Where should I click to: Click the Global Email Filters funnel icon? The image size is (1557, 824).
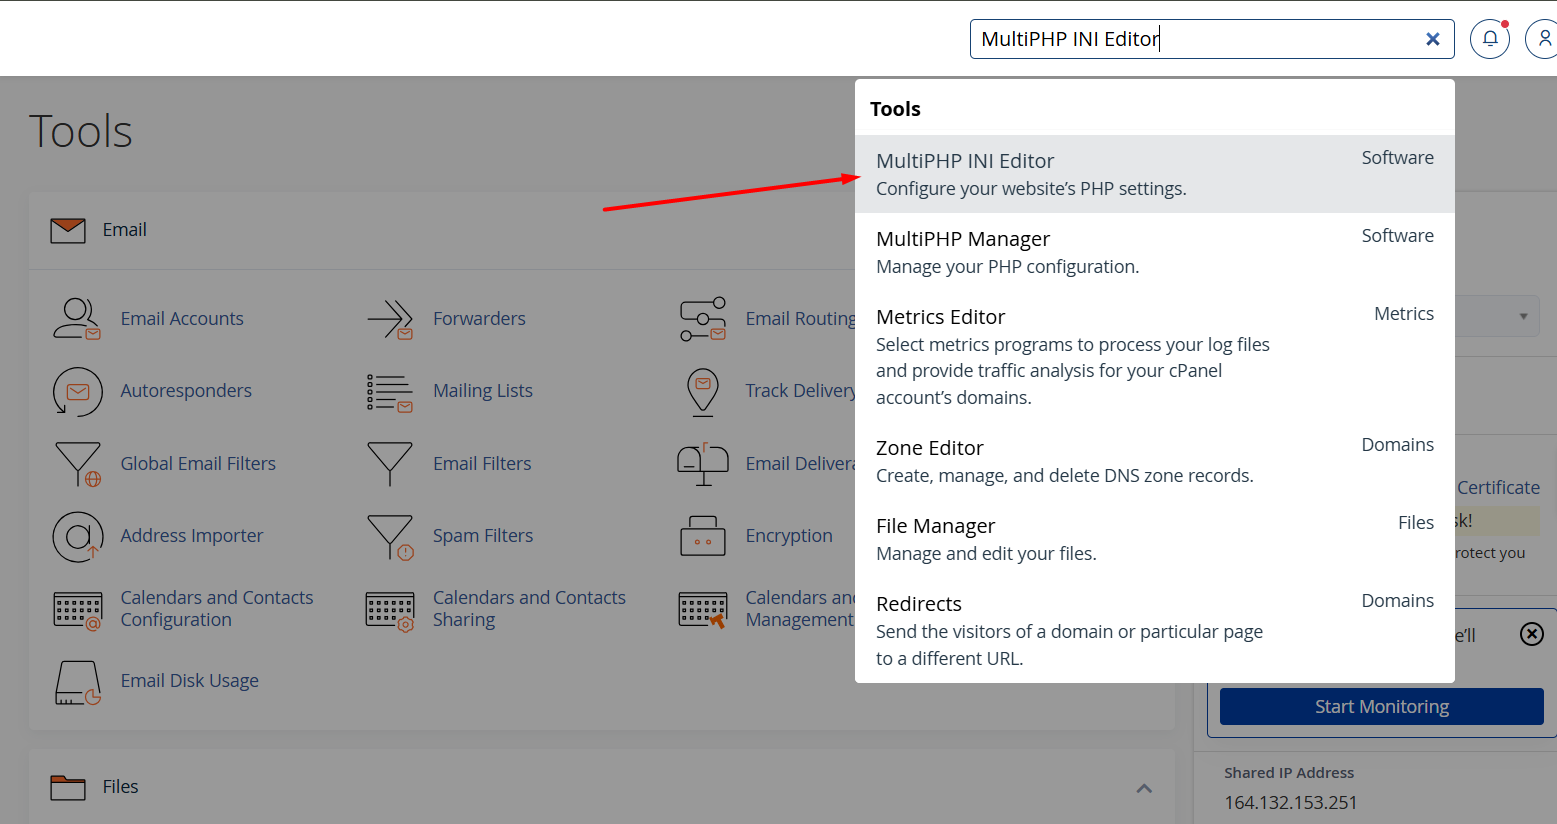point(78,464)
